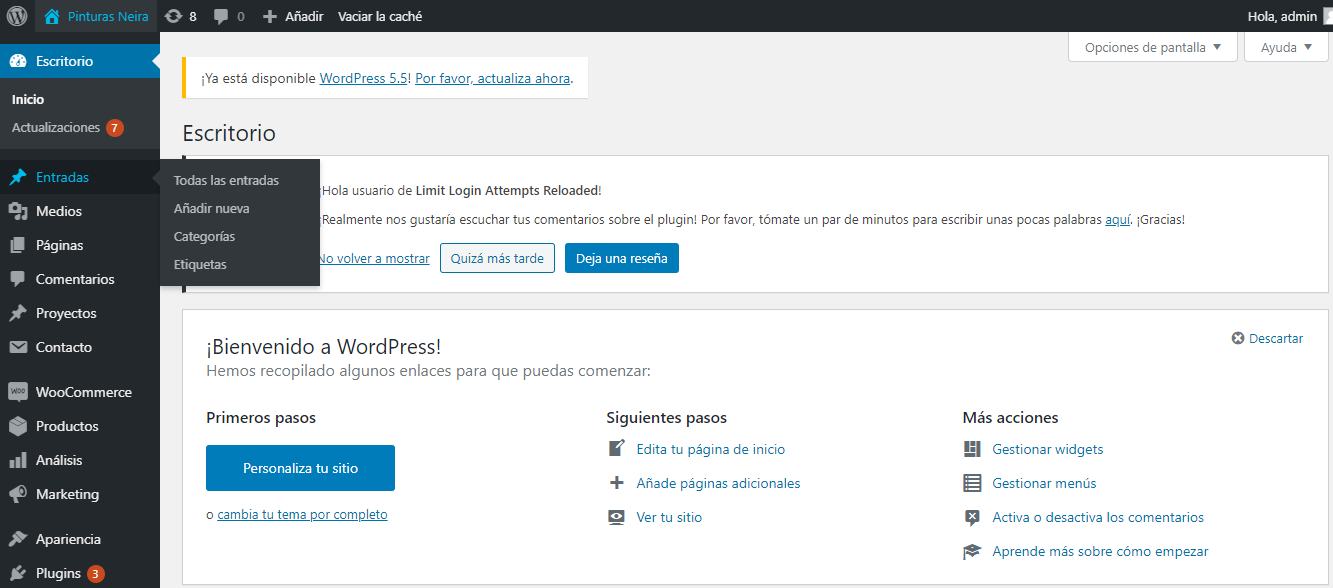Click the plus icon next to Añadir
This screenshot has width=1333, height=588.
pyautogui.click(x=270, y=16)
